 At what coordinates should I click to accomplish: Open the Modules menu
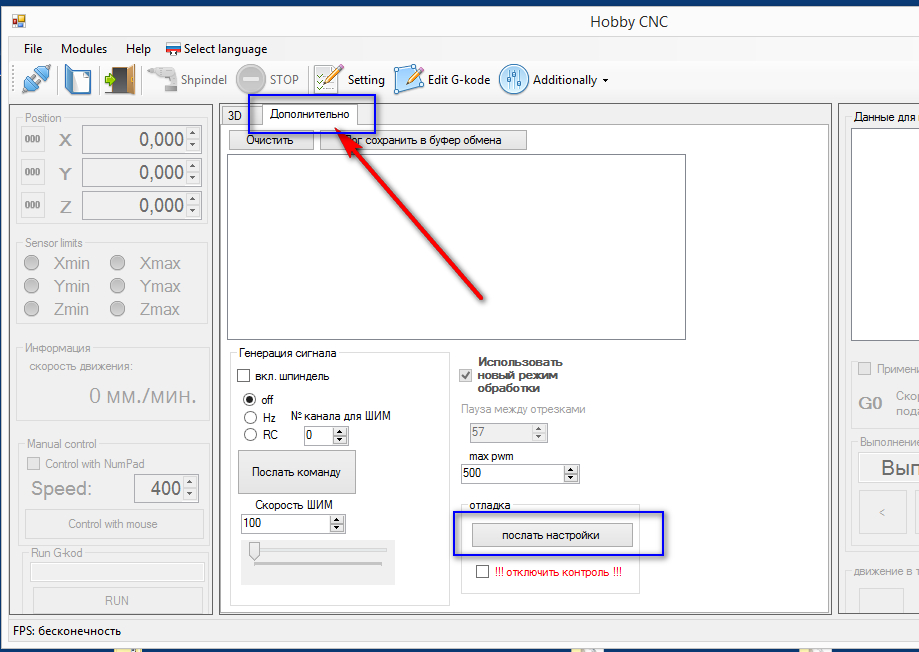point(84,49)
